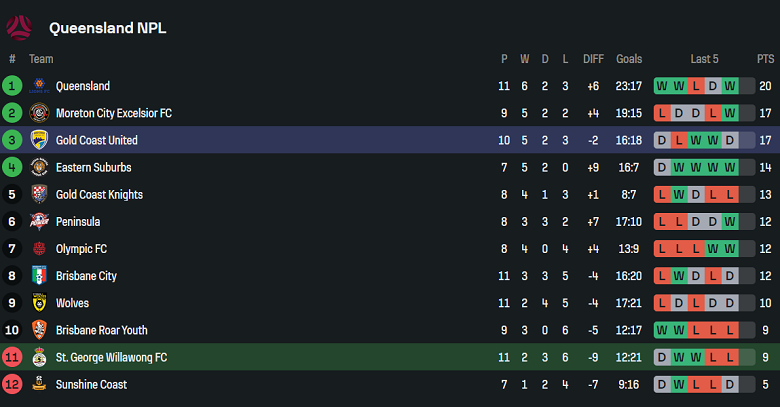The width and height of the screenshot is (780, 407).
Task: Click the Queensland NPL title heading
Action: [x=107, y=28]
